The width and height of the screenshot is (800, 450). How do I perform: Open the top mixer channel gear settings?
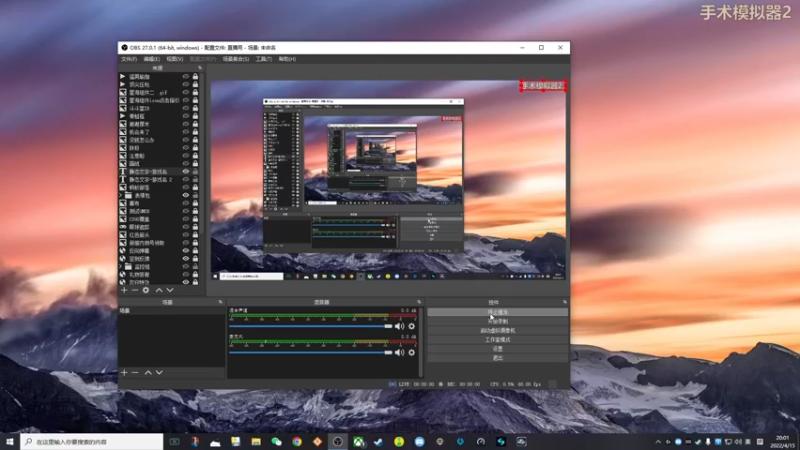click(412, 326)
